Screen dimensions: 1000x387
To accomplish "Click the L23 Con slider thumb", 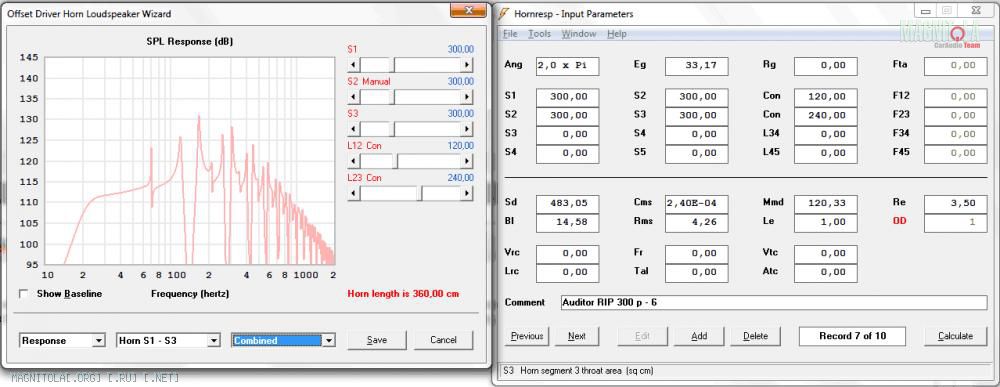I will click(x=420, y=193).
